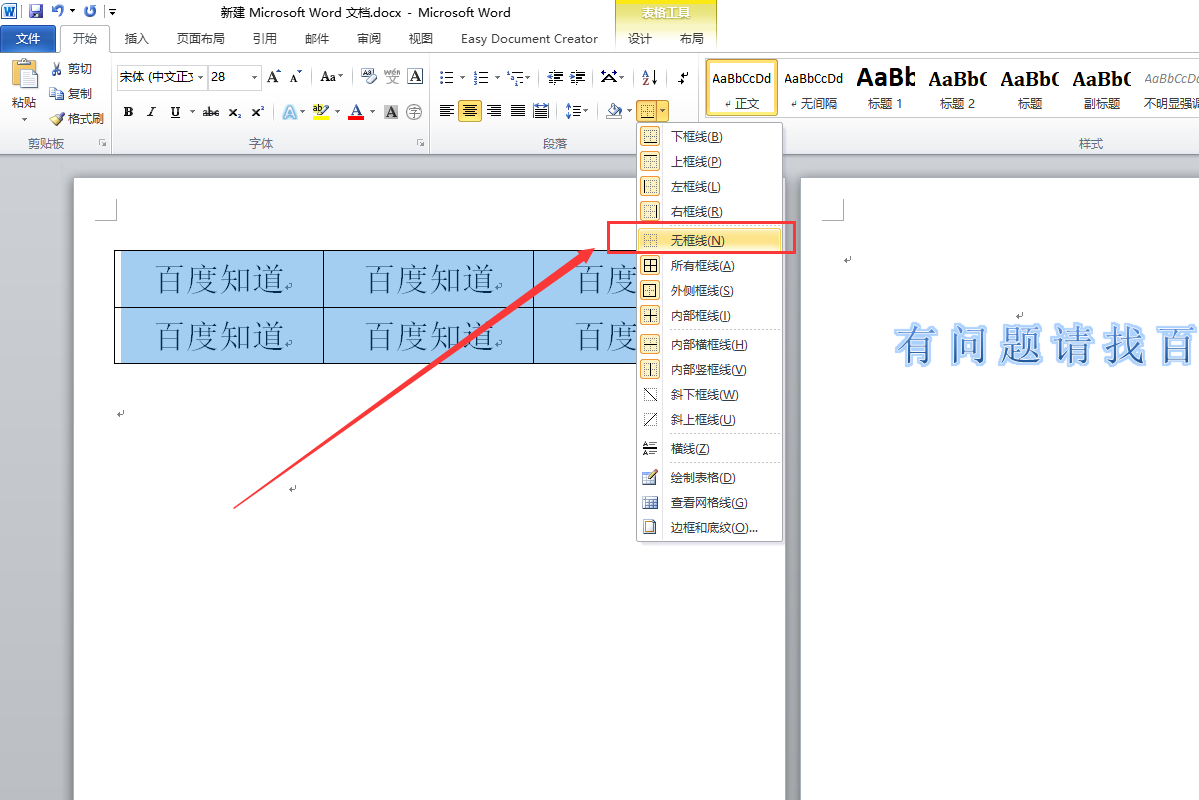Click the distributed alignment icon
This screenshot has width=1199, height=800.
coord(541,111)
